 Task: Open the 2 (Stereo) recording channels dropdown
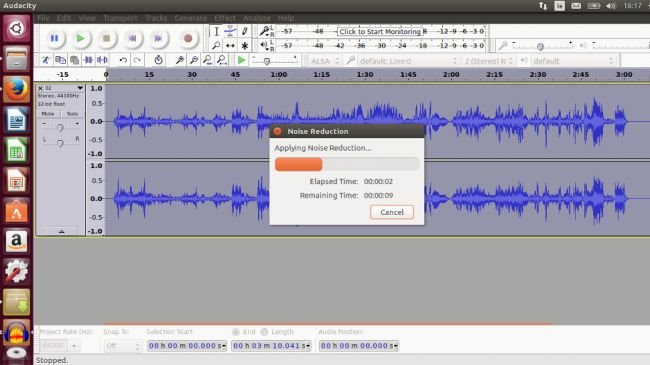489,61
